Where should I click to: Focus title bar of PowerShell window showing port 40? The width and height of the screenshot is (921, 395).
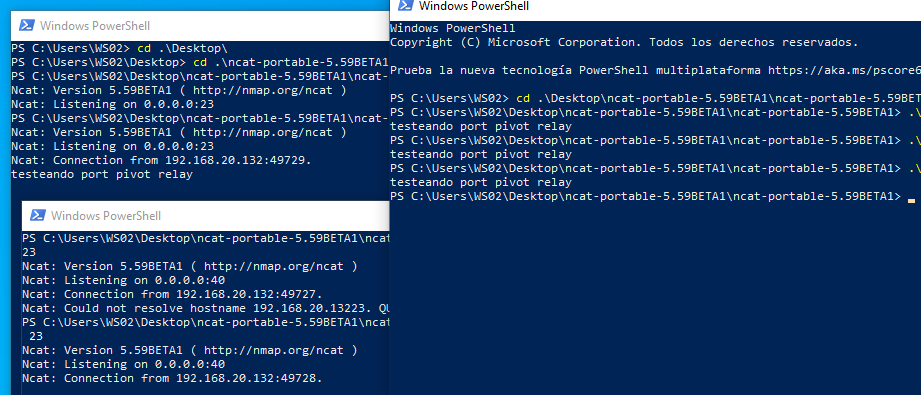(206, 216)
